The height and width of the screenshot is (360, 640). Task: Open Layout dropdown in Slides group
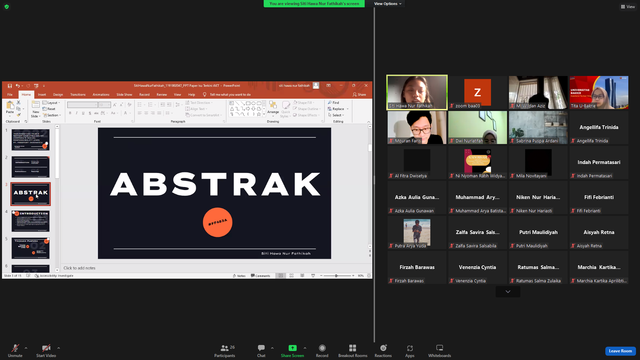tap(51, 103)
